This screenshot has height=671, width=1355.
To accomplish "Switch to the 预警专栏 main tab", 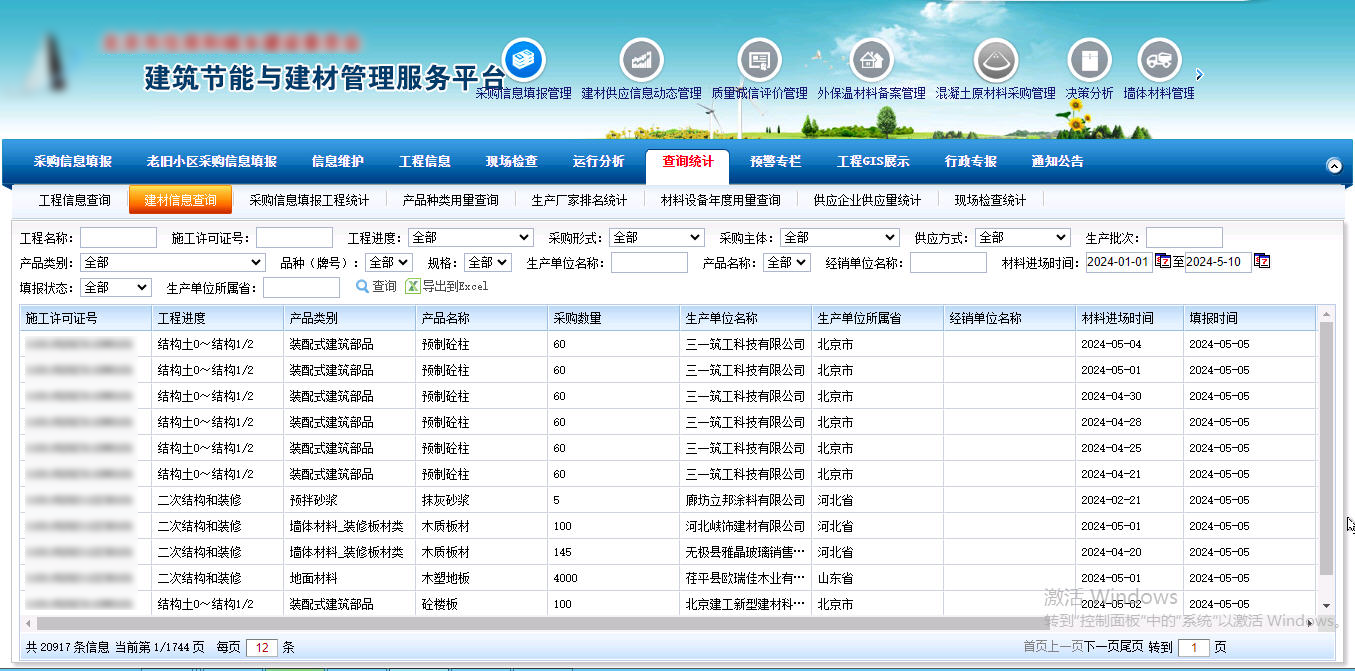I will pos(775,162).
